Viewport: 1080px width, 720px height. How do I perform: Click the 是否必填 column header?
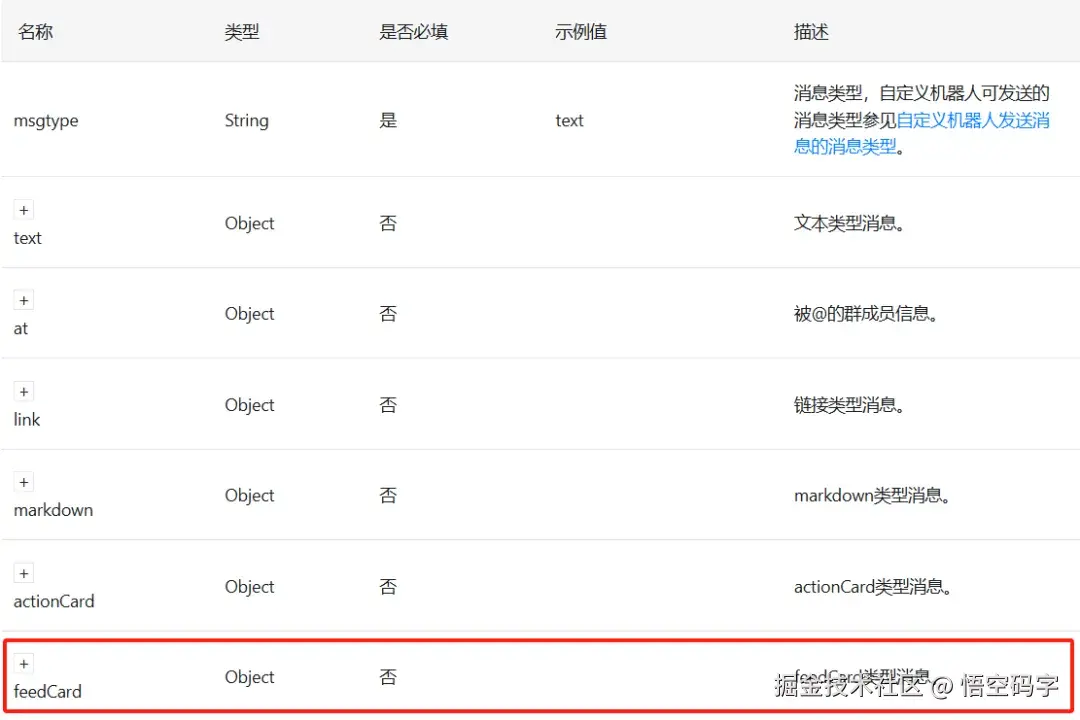tap(413, 32)
